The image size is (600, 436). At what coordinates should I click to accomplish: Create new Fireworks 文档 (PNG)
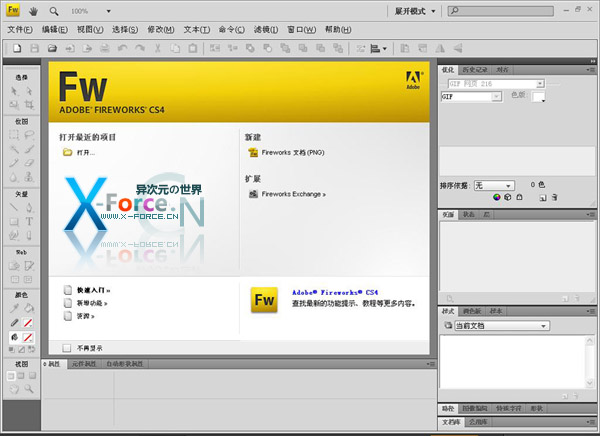point(286,152)
